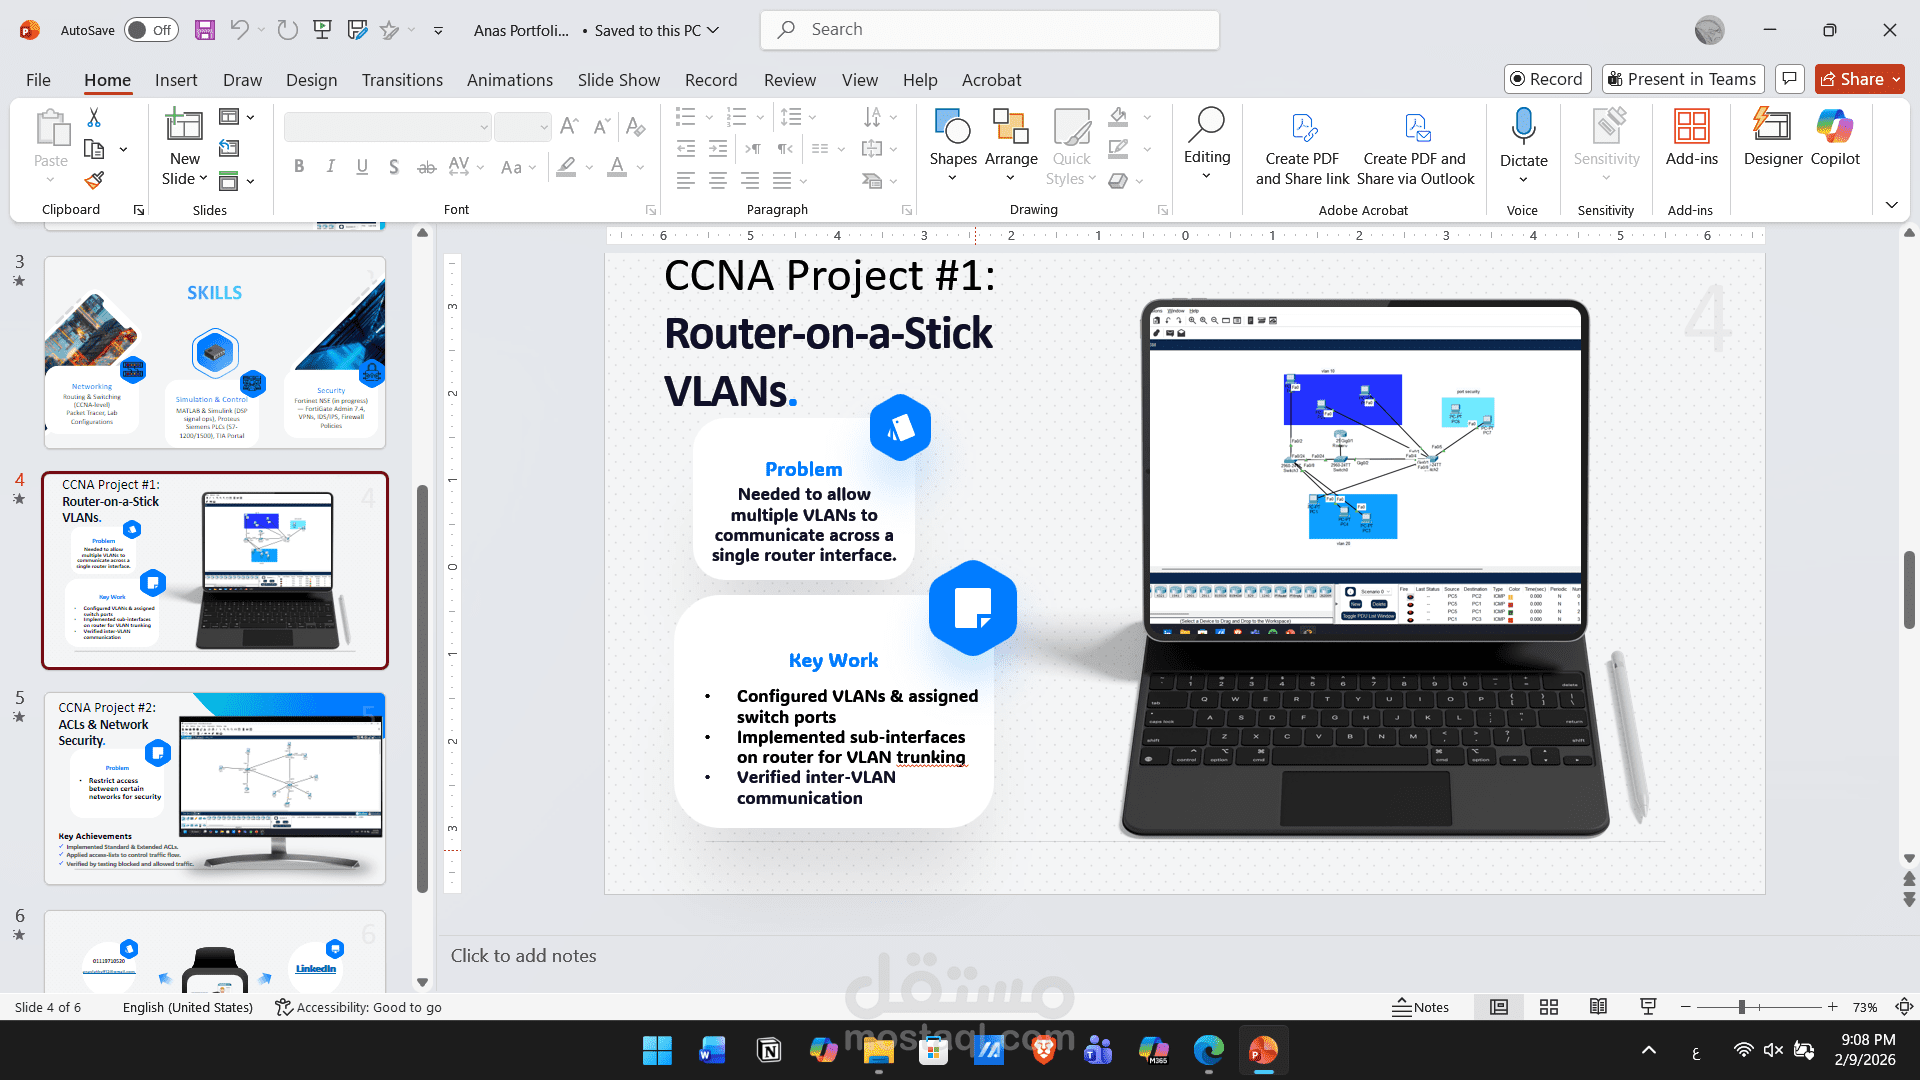Click the text highlight color swatch
Screen dimensions: 1920x1080
coord(566,167)
